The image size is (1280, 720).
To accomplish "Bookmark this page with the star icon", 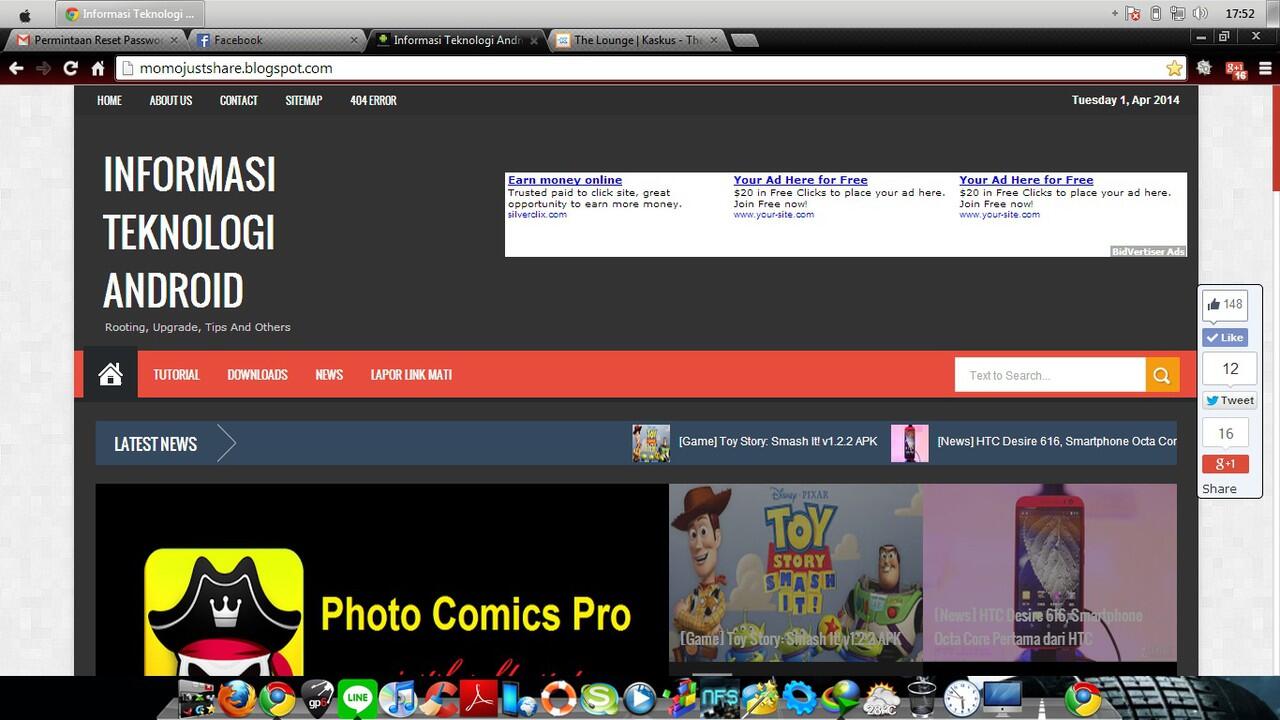I will (1174, 68).
